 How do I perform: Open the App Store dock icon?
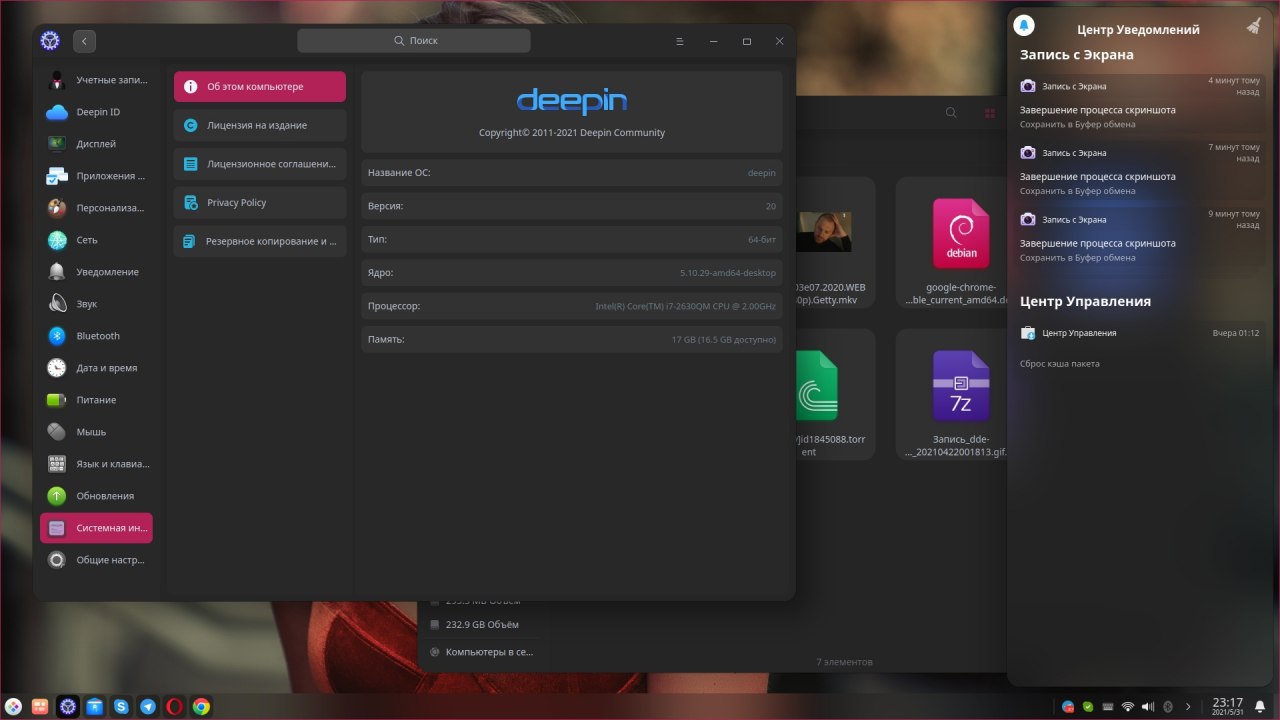[x=94, y=706]
